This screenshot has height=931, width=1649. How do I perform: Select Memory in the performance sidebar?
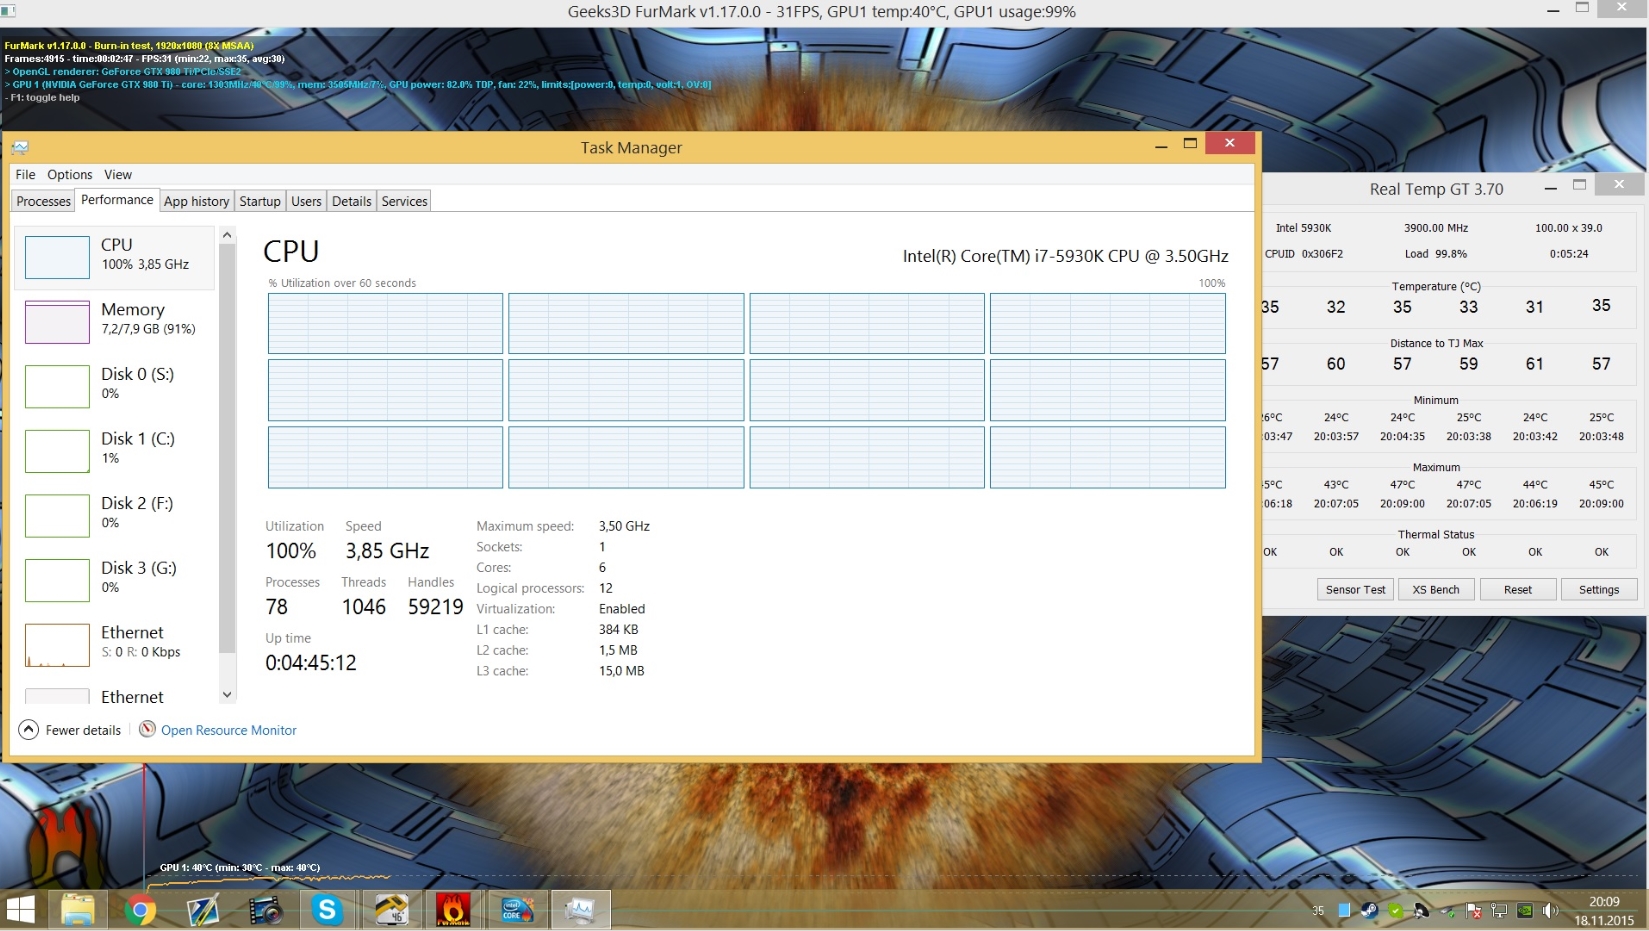pos(116,322)
